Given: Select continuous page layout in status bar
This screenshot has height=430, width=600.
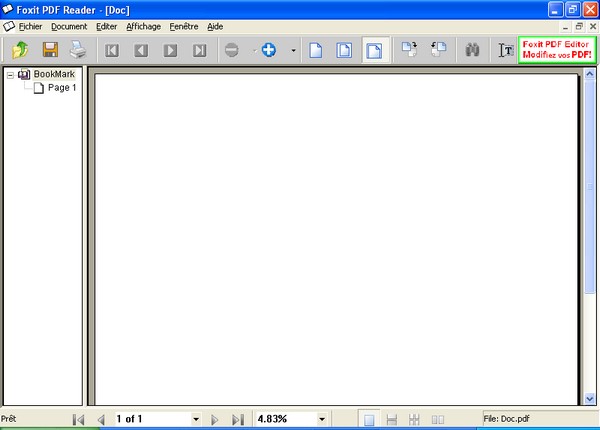Looking at the screenshot, I should pyautogui.click(x=391, y=420).
